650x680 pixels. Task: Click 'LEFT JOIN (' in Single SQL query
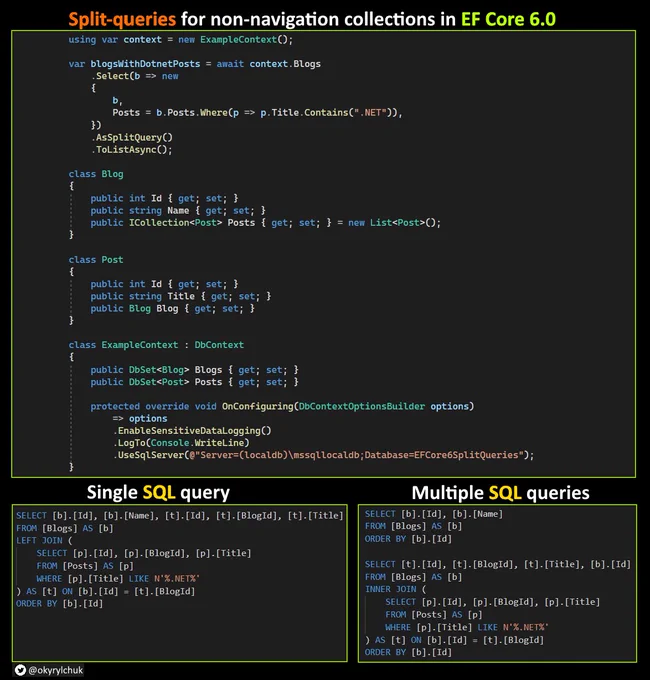click(x=44, y=540)
